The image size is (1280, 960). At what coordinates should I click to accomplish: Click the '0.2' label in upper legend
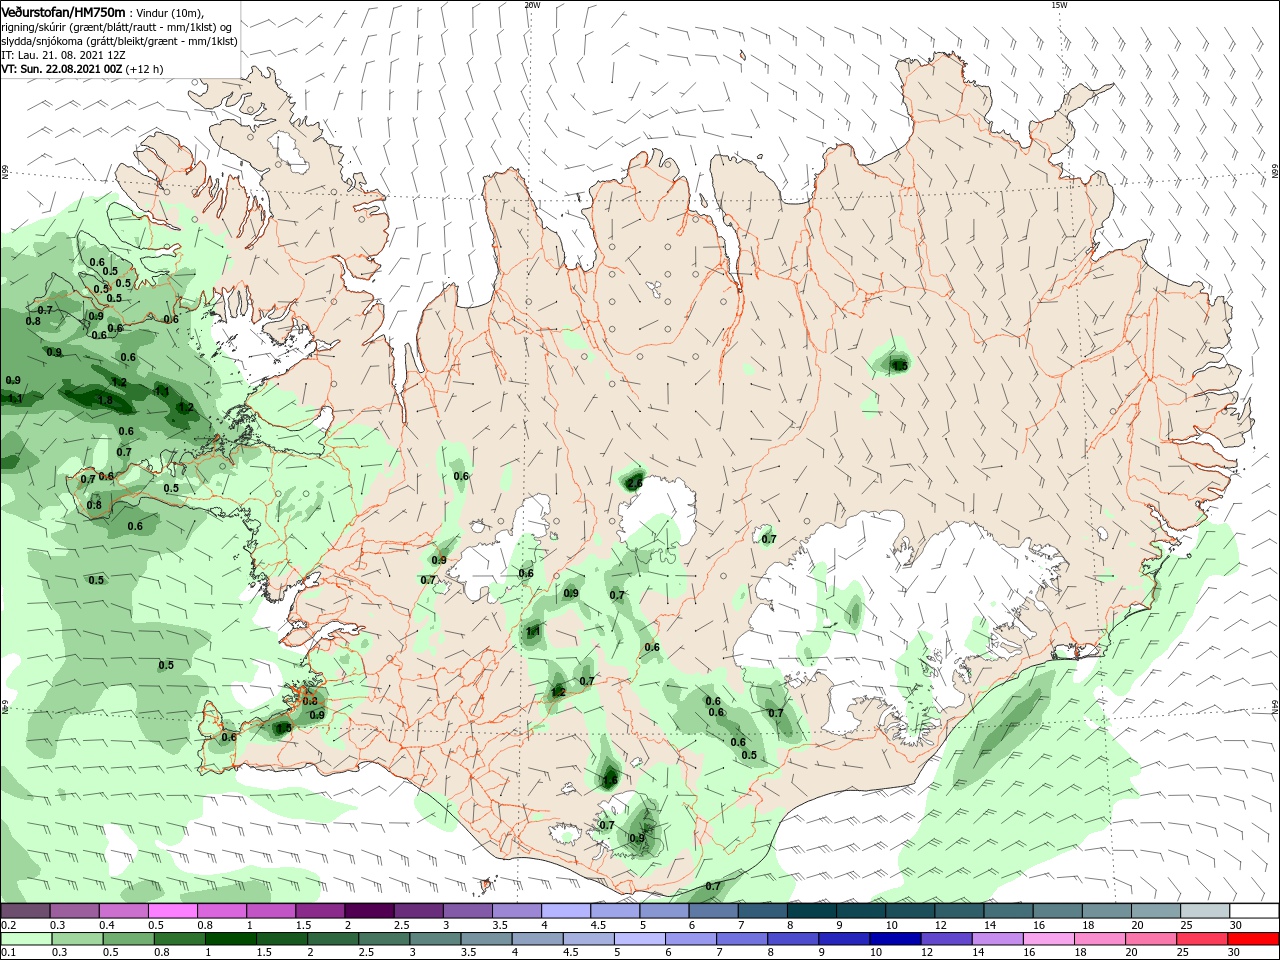[x=9, y=925]
